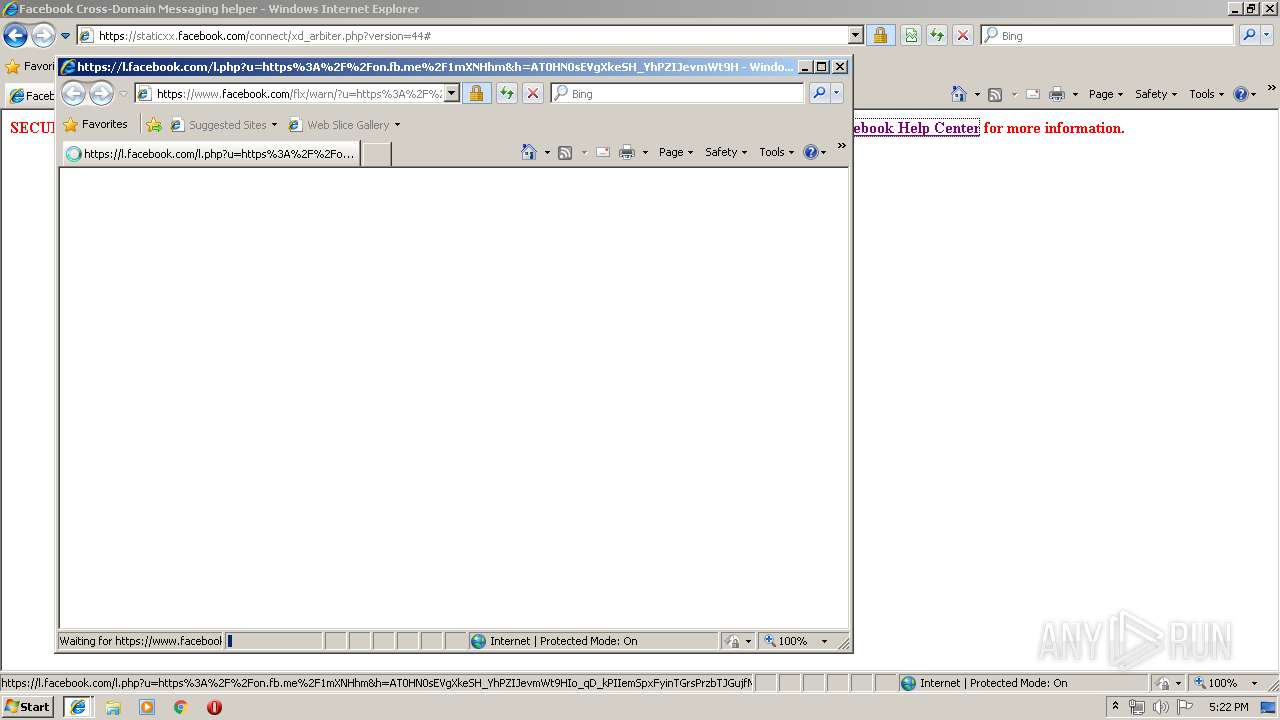Click Internet Protected Mode status in popup window
The image size is (1280, 720).
point(593,641)
